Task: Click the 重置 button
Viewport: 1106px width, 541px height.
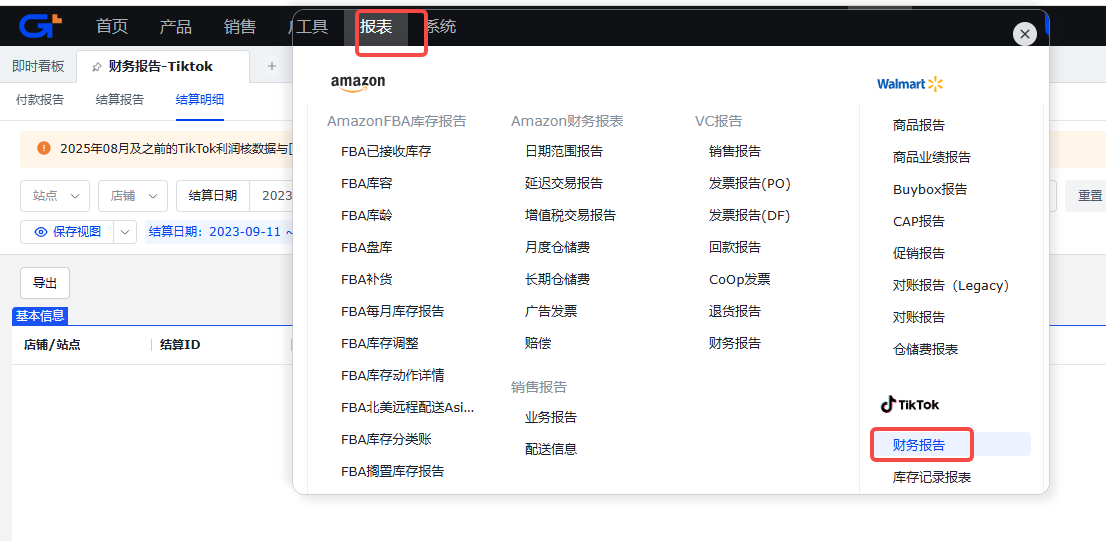Action: point(1089,195)
